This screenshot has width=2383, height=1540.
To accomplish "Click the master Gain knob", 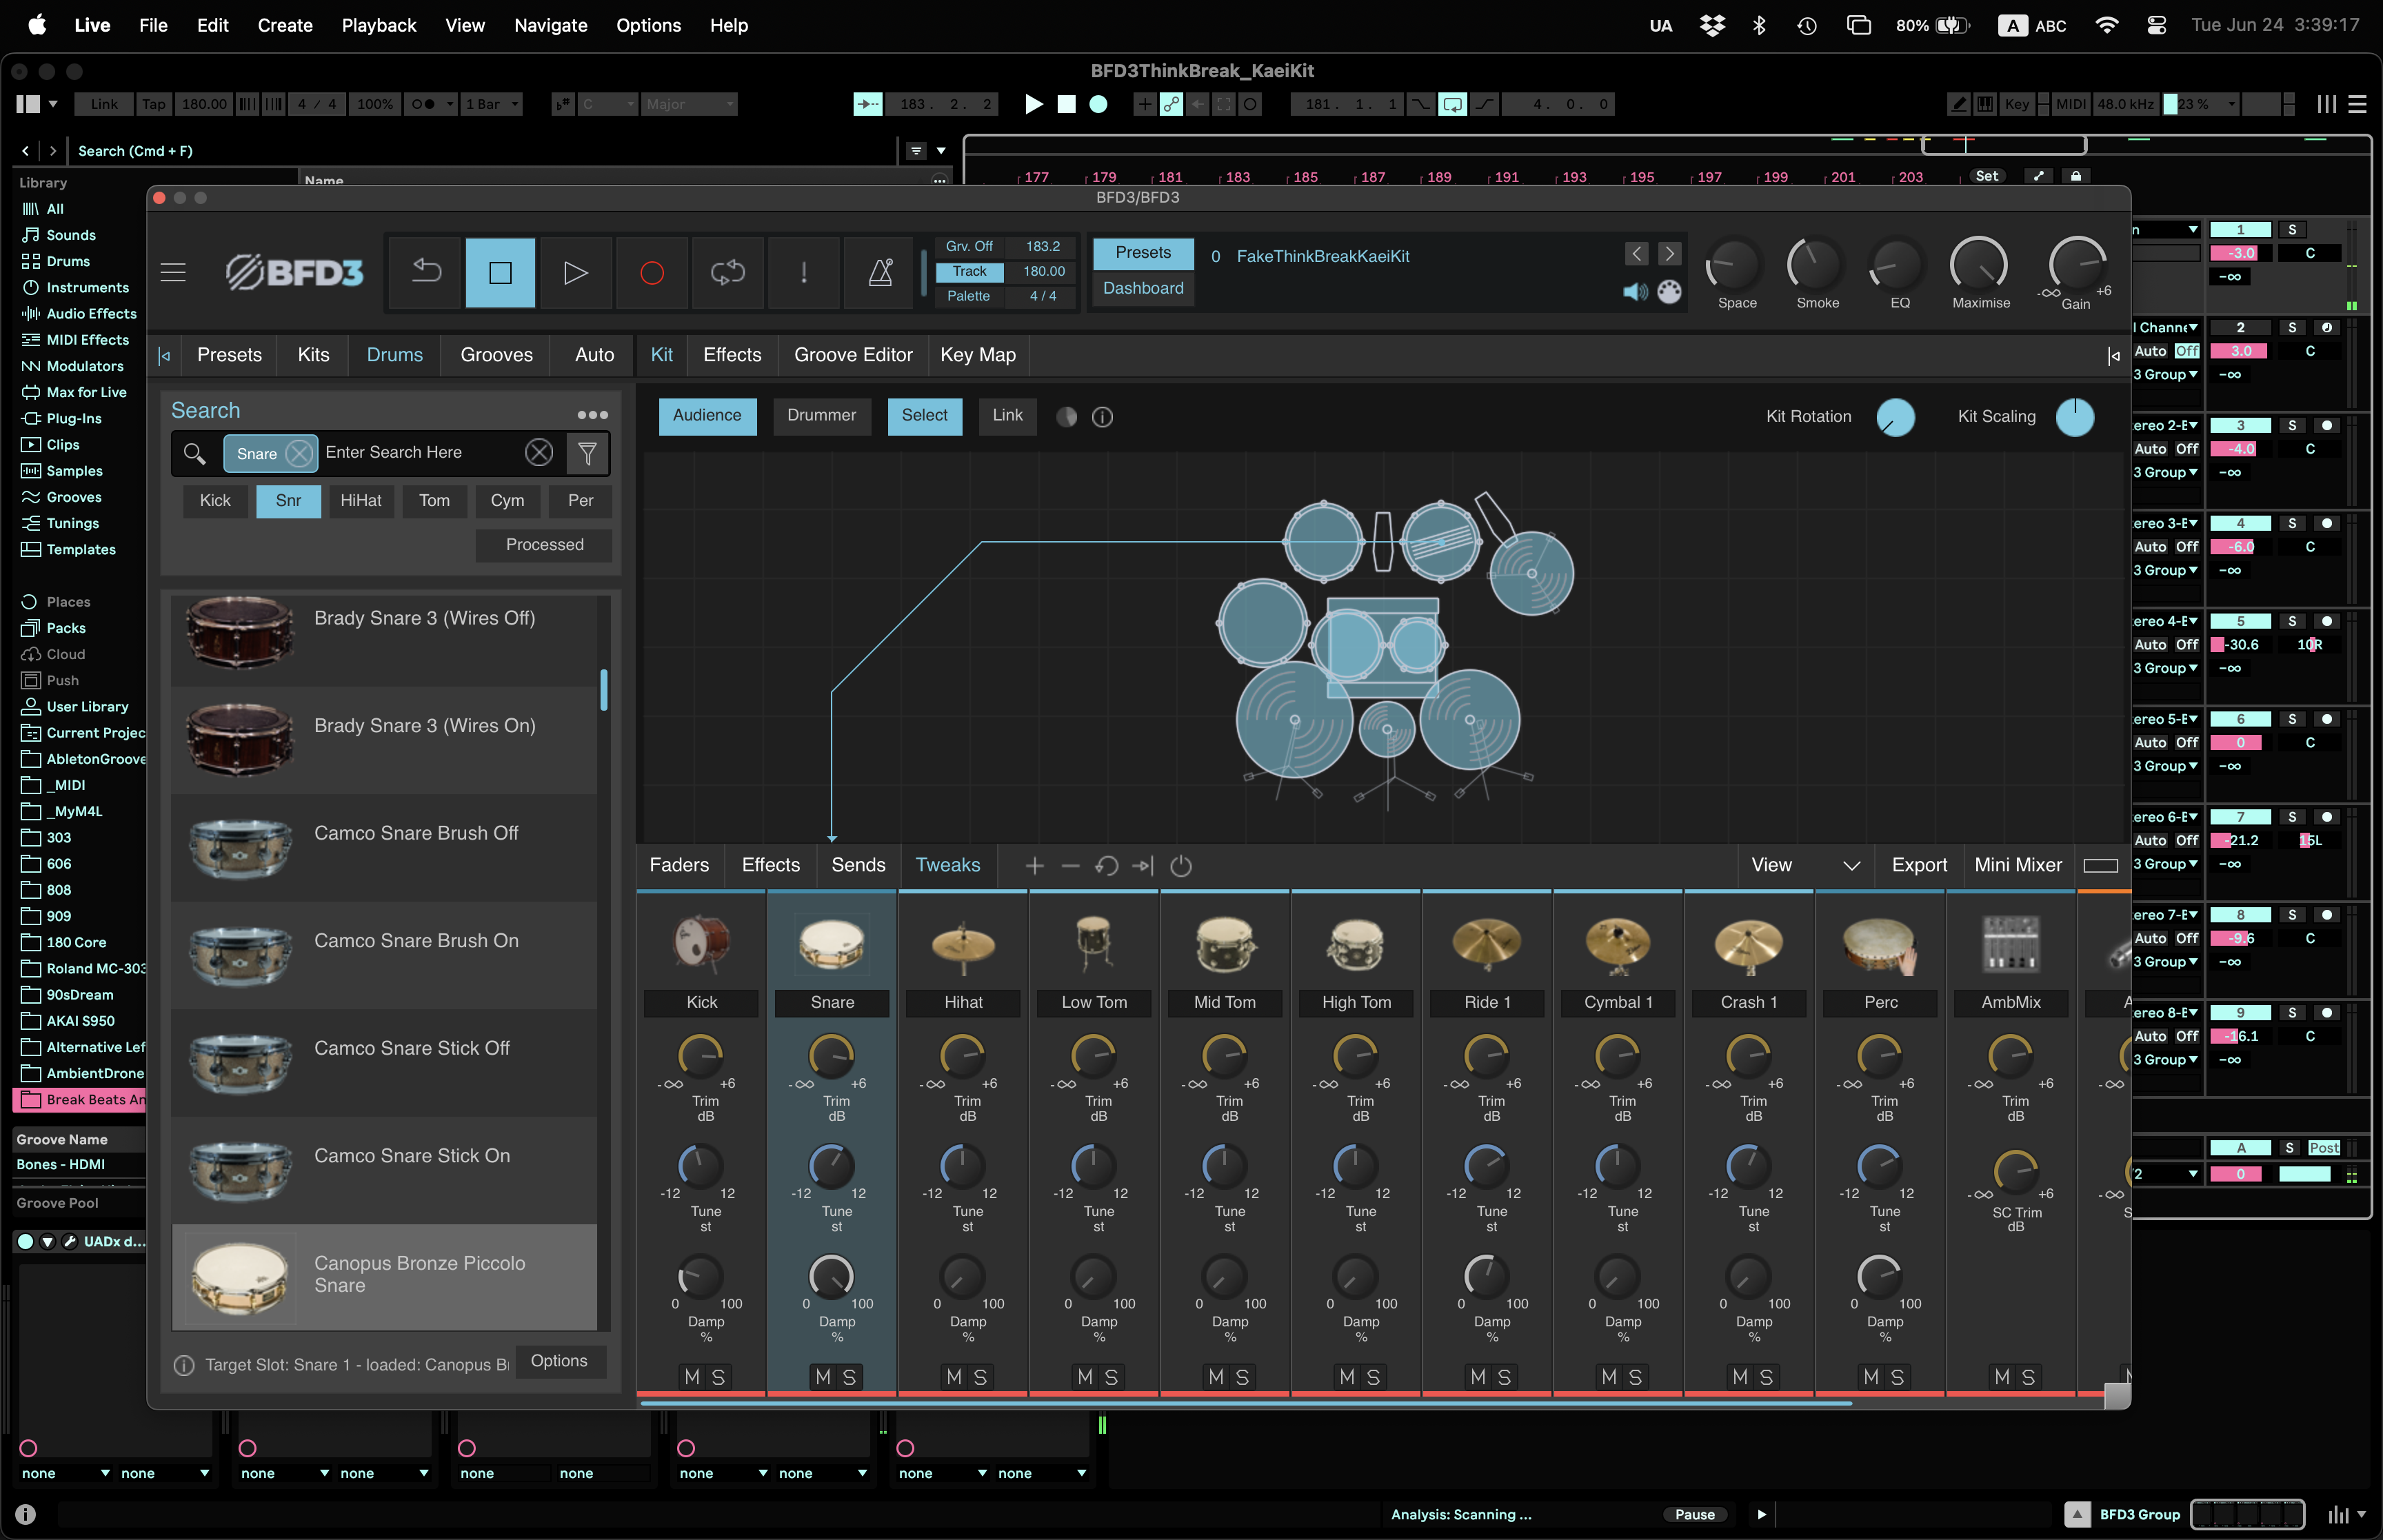I will click(x=2077, y=265).
